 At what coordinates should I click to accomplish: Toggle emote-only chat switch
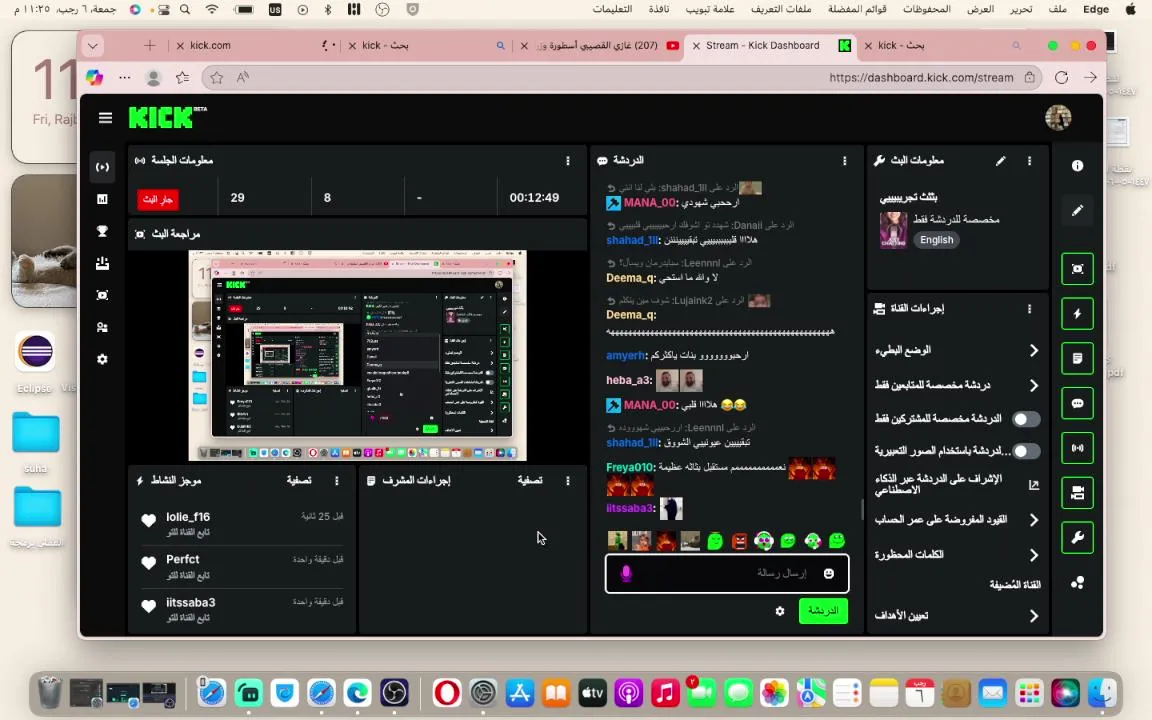coord(1026,450)
